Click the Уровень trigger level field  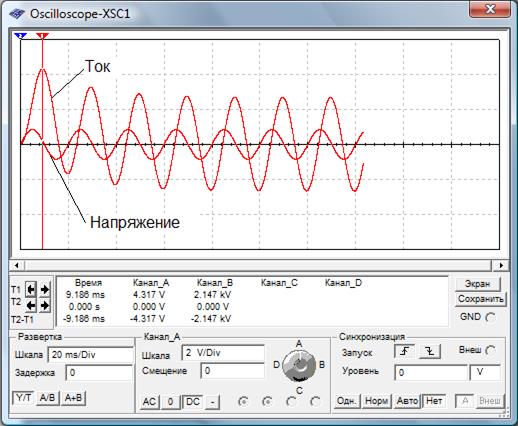[x=431, y=372]
